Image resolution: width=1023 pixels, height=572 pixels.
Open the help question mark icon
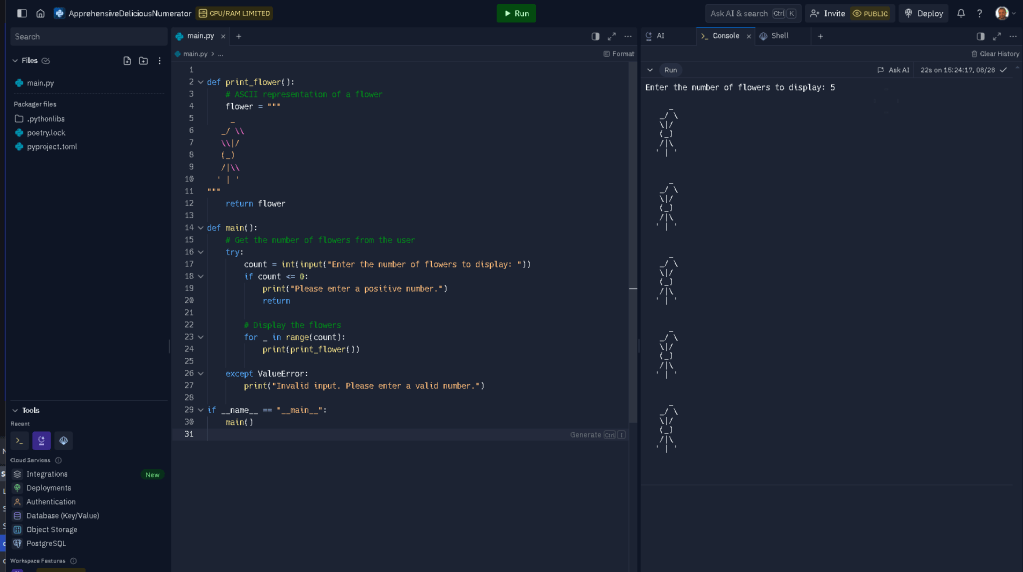pos(979,13)
